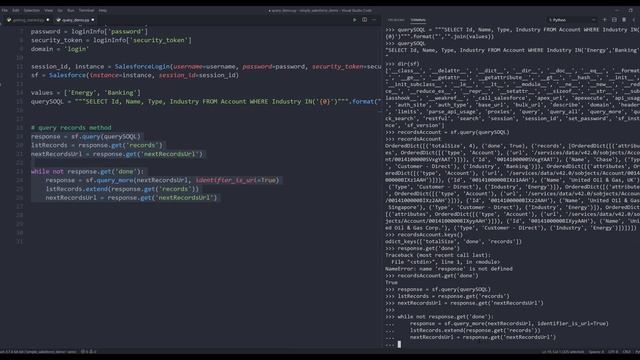Image resolution: width=640 pixels, height=360 pixels.
Task: Click 'while not response.get('done'):' in editor
Action: click(87, 171)
